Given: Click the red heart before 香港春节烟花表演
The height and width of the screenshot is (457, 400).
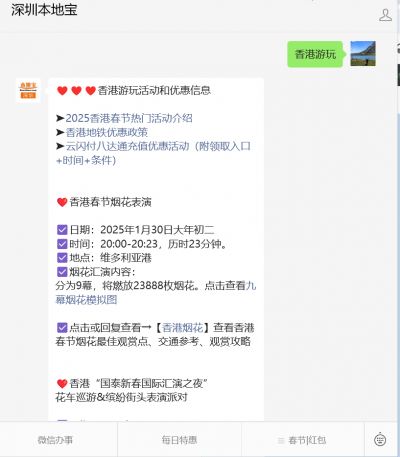Looking at the screenshot, I should point(62,202).
